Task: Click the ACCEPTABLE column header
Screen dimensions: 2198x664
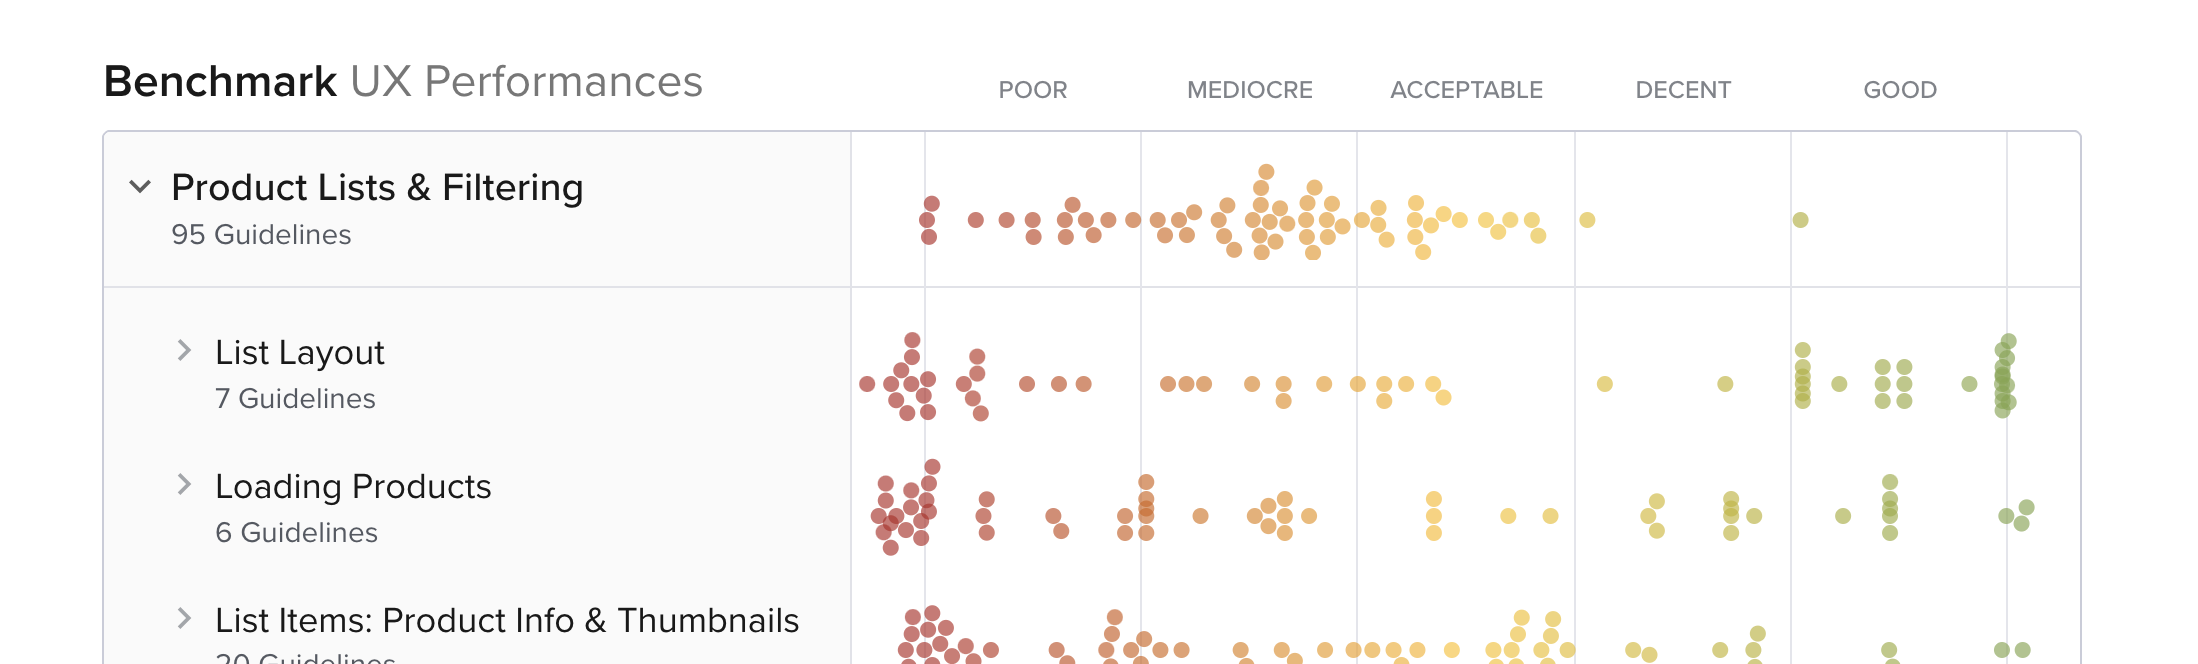Action: [x=1466, y=90]
